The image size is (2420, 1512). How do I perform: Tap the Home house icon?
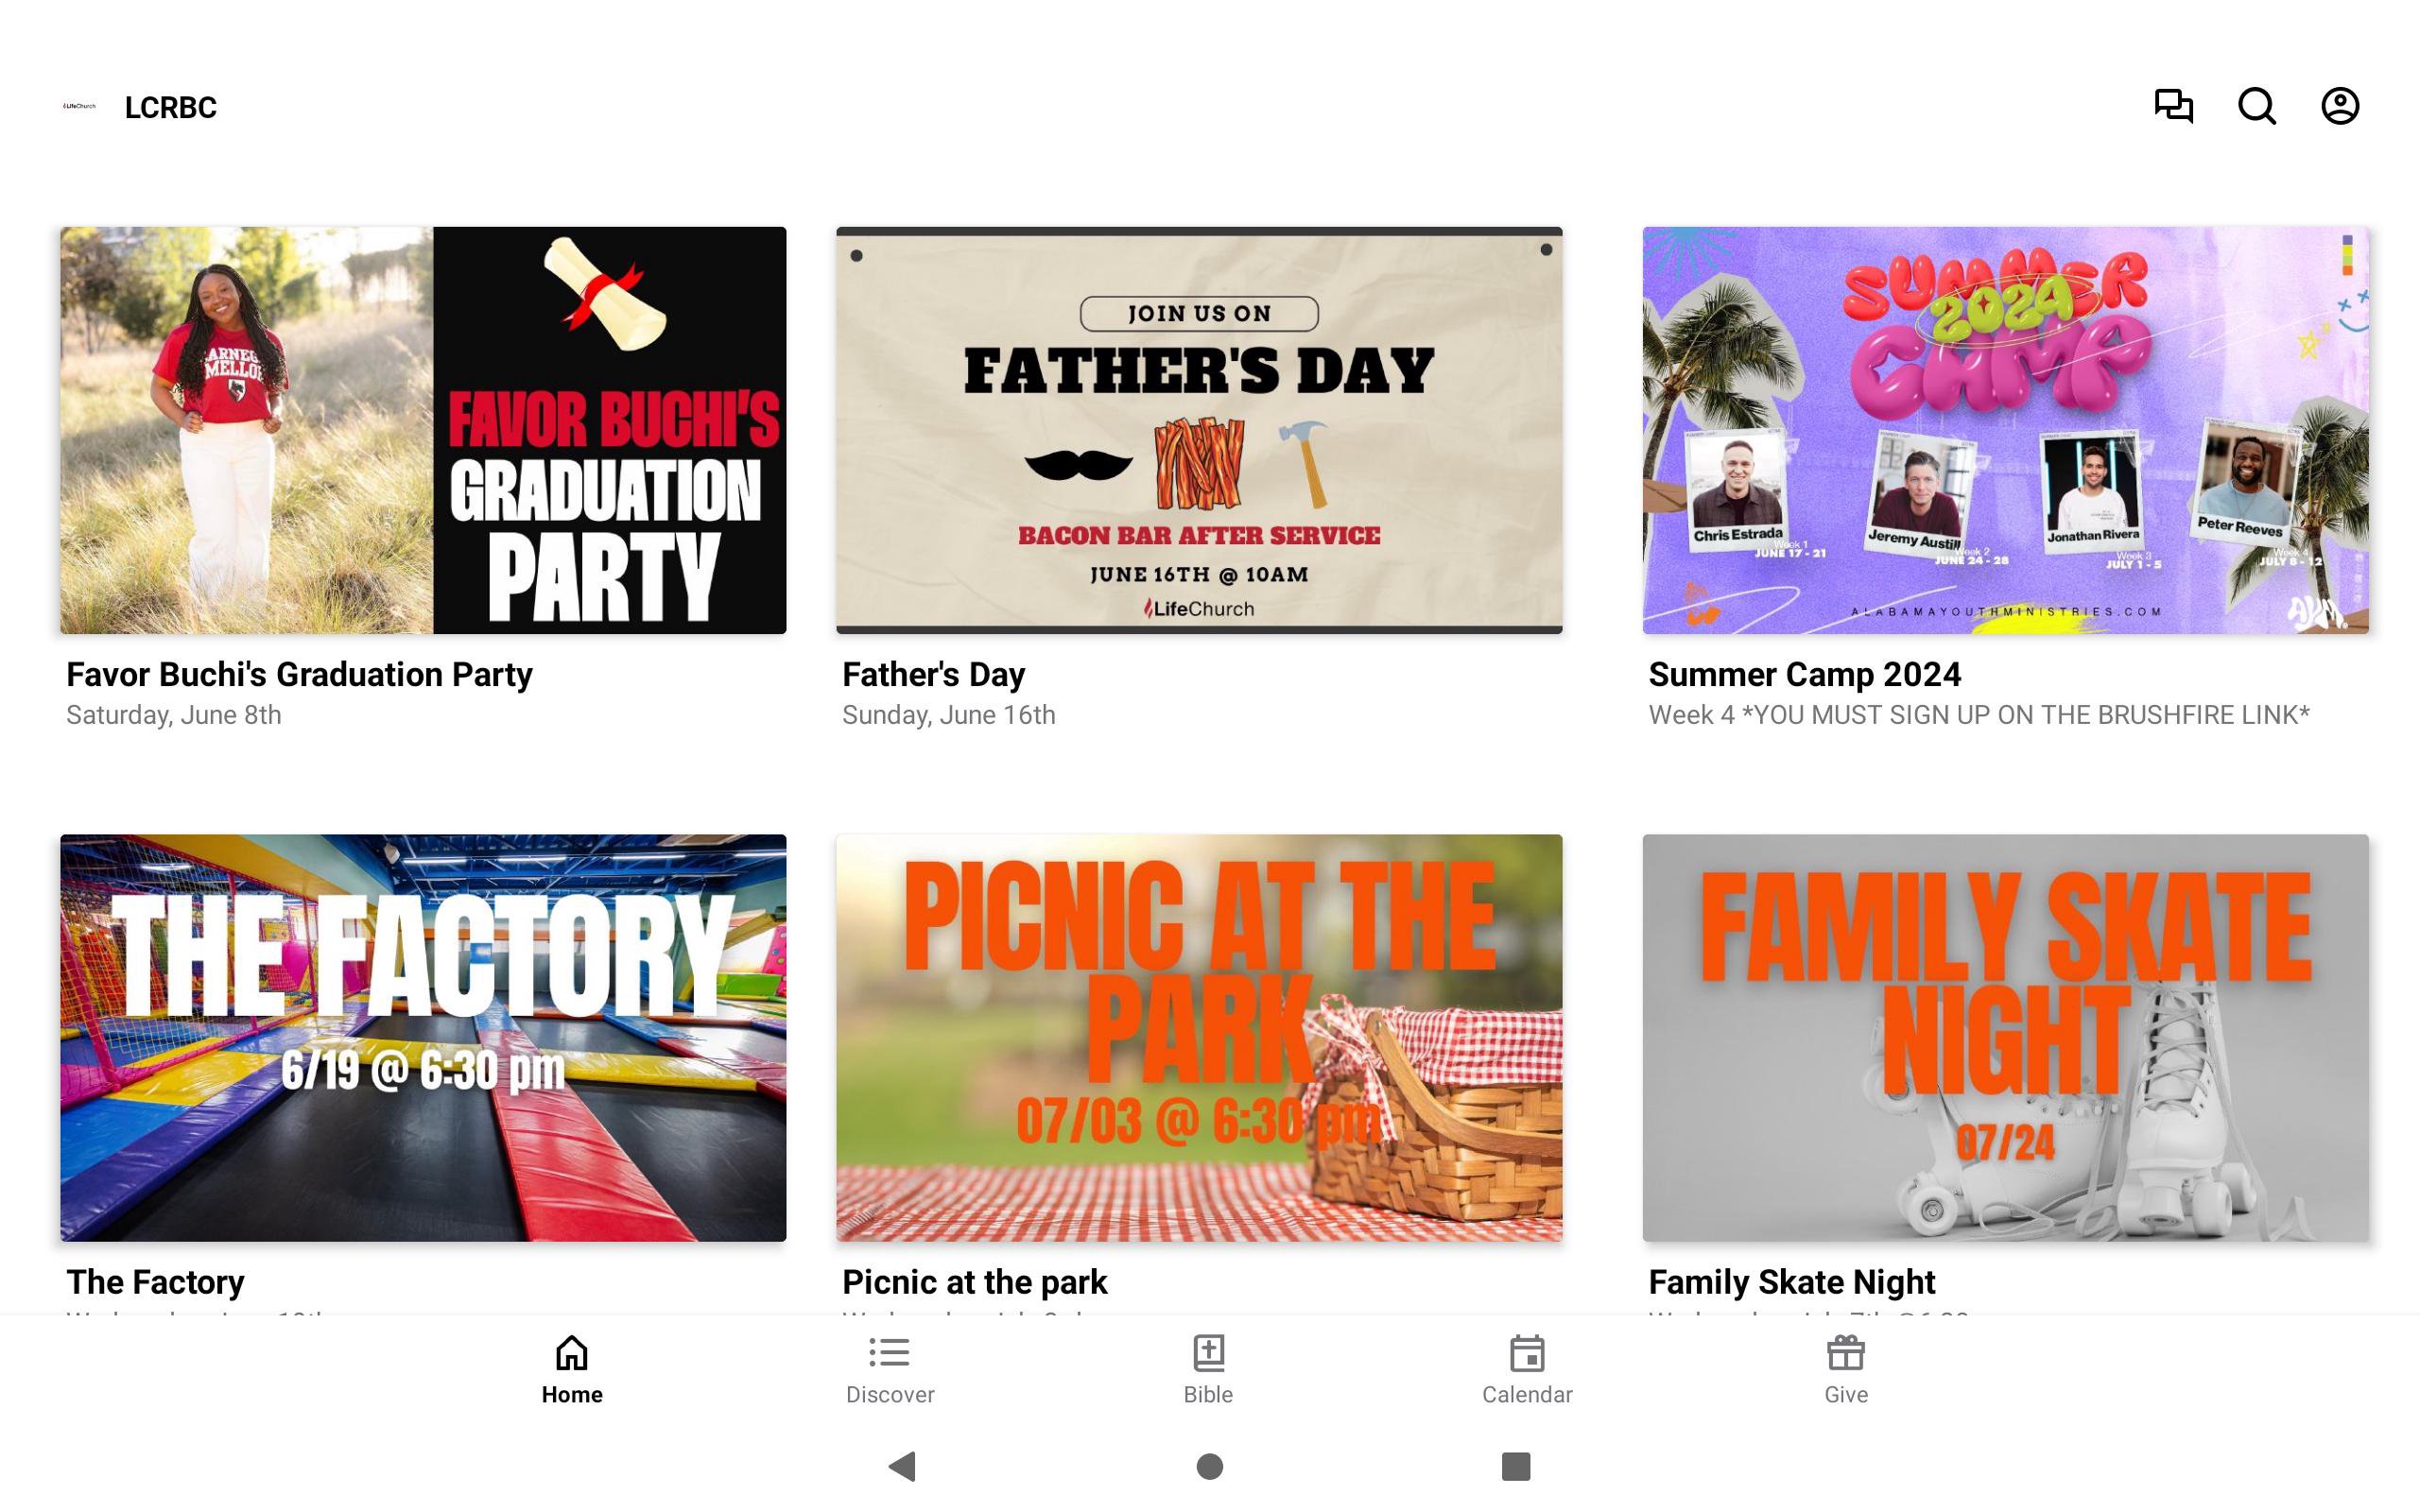coord(572,1353)
